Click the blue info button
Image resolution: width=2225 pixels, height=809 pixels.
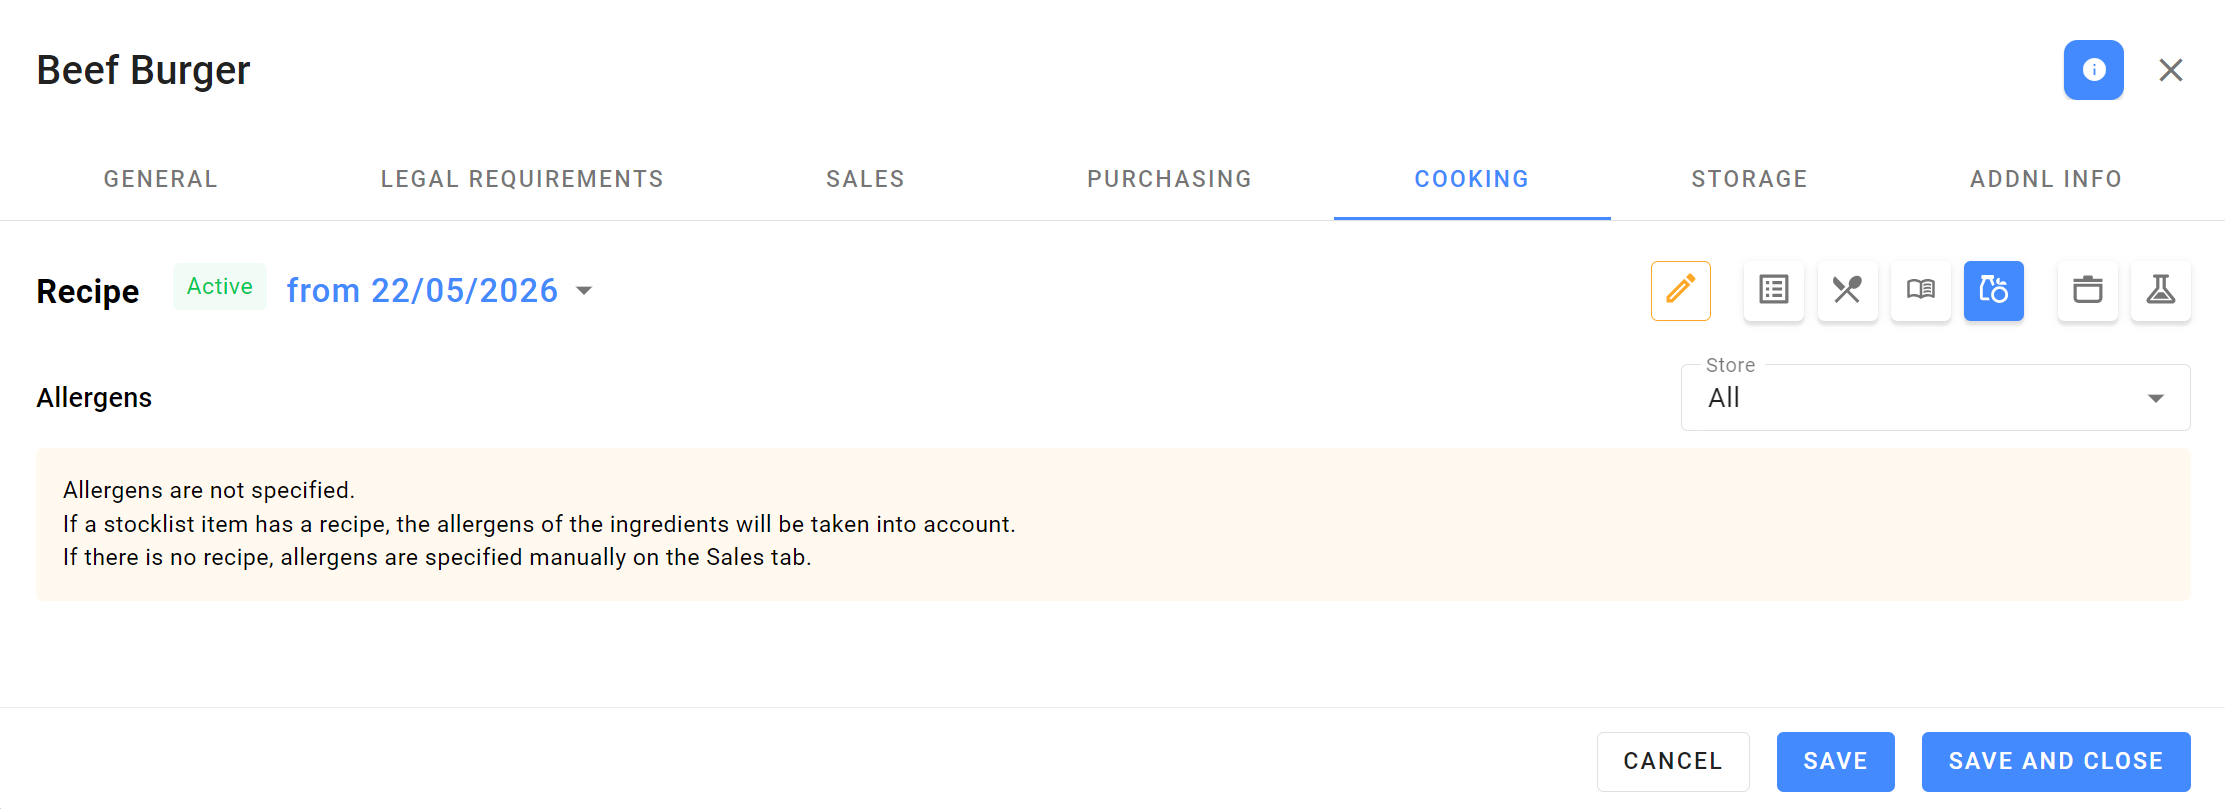(2094, 70)
